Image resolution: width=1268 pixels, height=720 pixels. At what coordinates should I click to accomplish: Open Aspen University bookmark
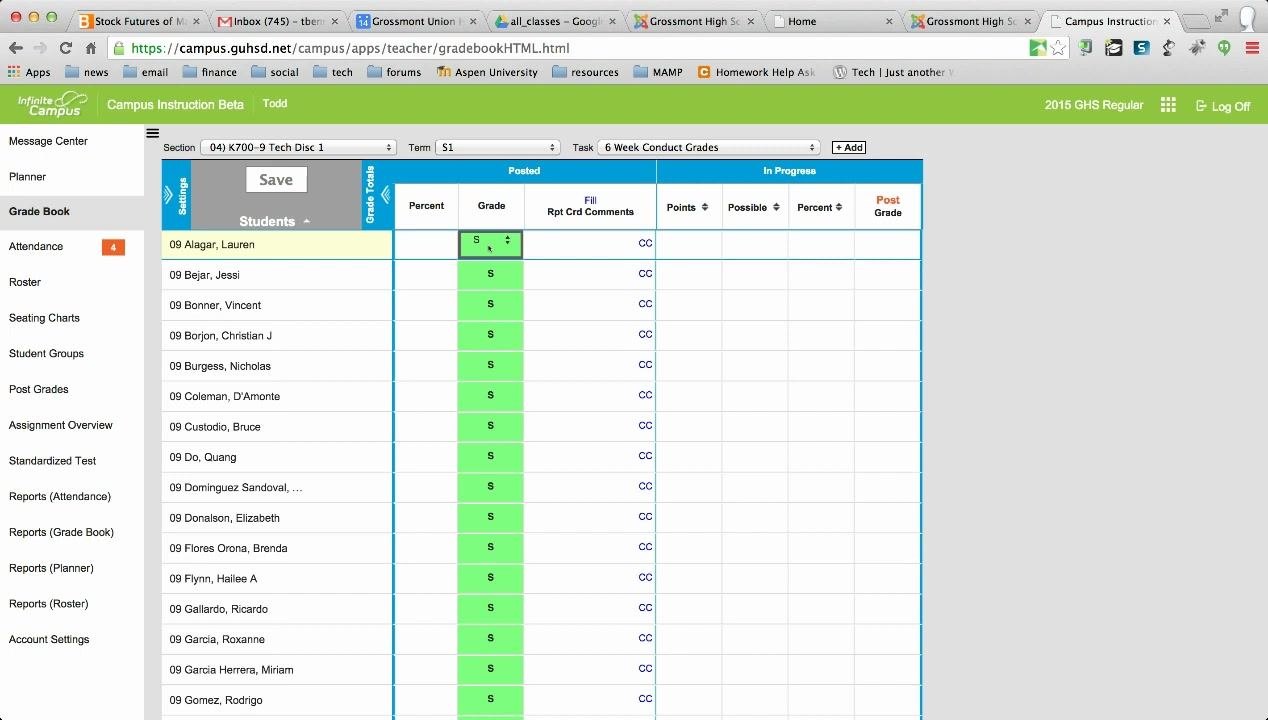(487, 72)
